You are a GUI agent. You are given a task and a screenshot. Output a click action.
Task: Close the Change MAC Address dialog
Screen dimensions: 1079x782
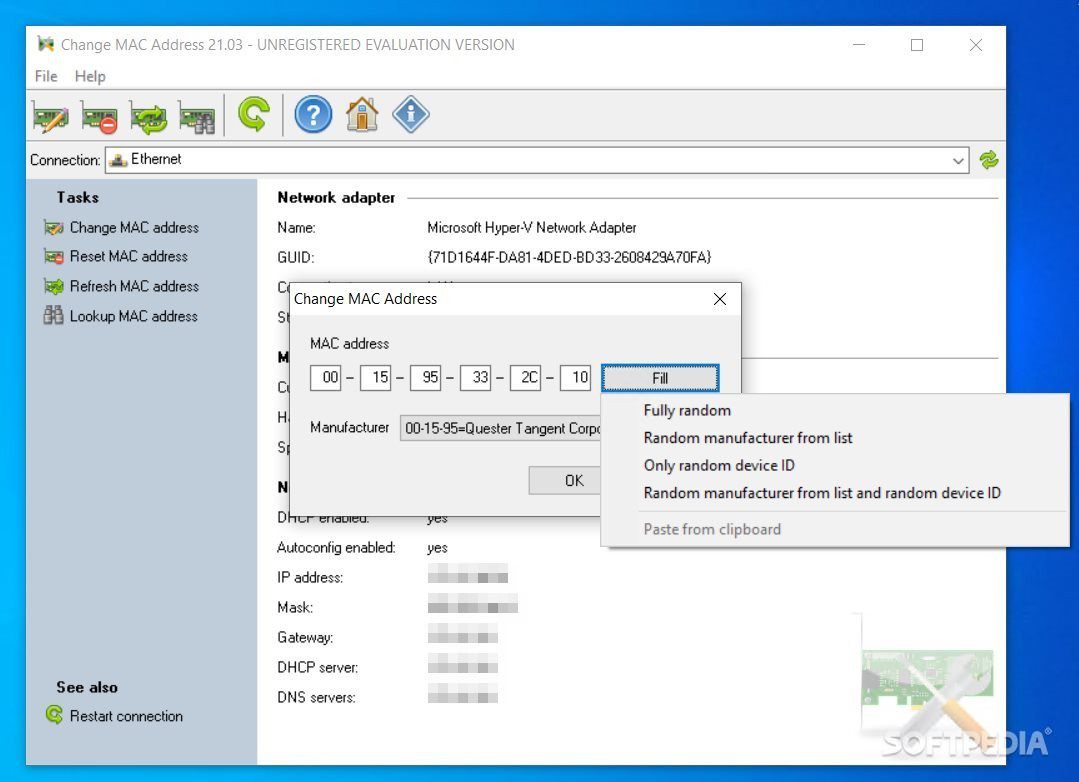point(720,299)
